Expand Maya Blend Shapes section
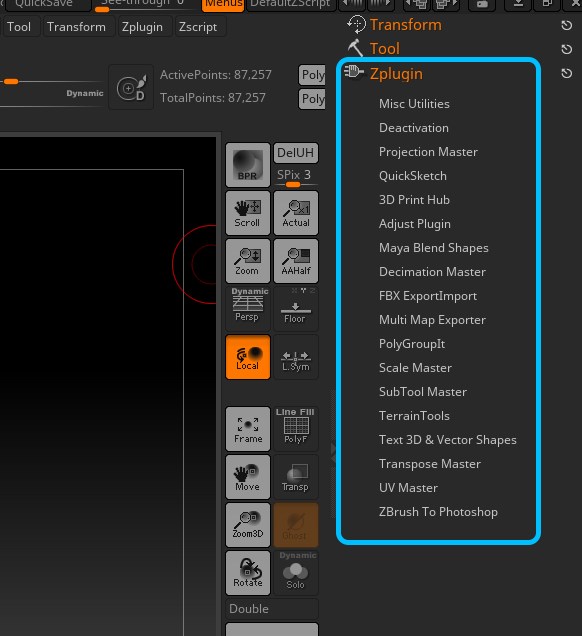The height and width of the screenshot is (636, 582). [434, 248]
